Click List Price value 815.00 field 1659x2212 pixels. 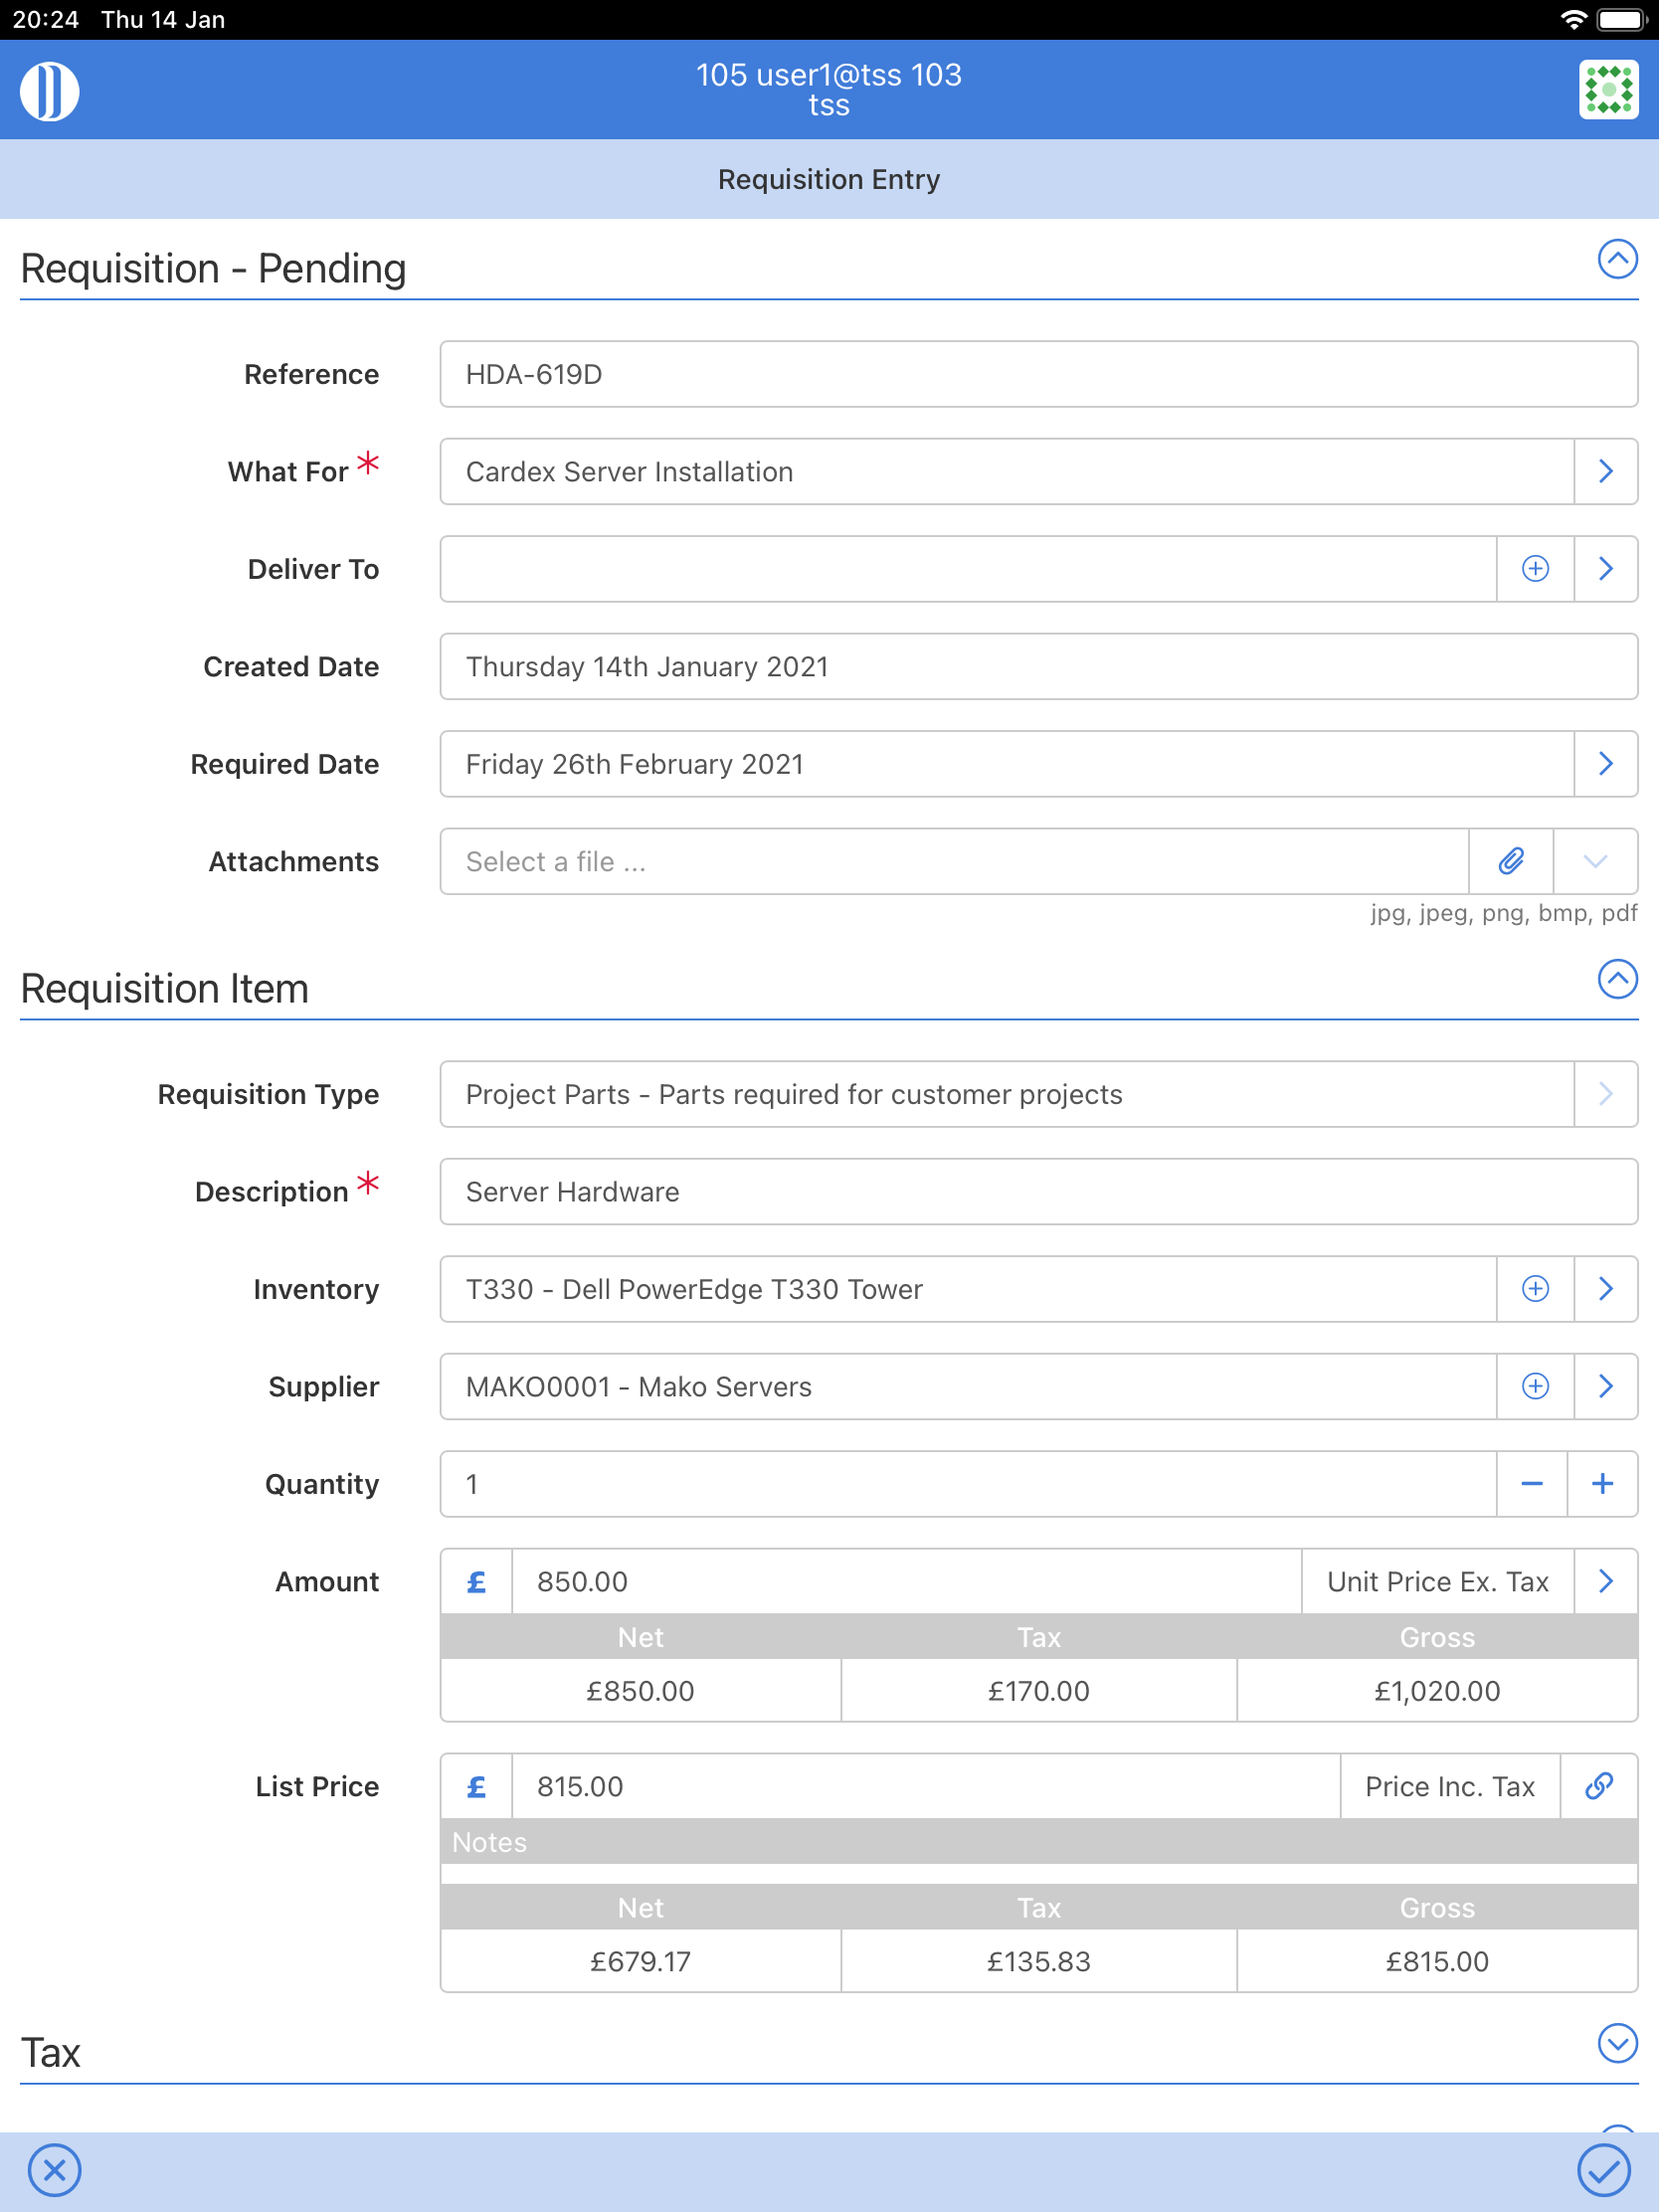(x=925, y=1786)
